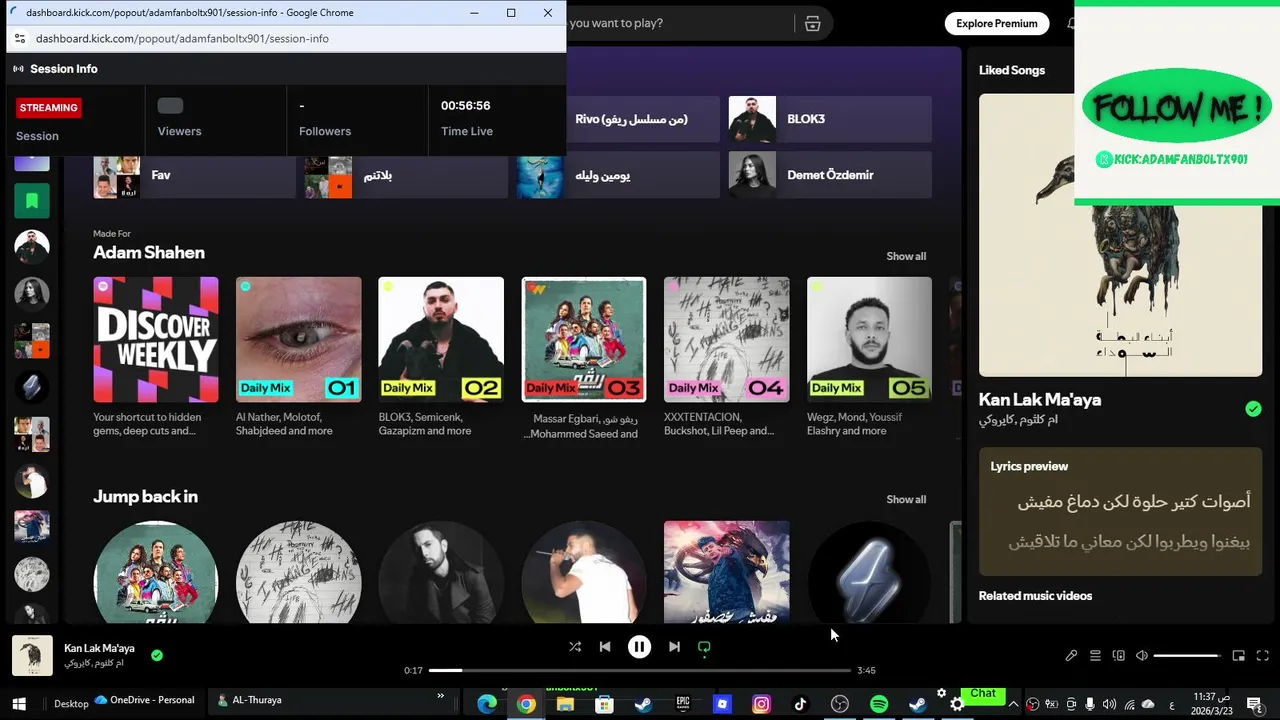Show all Jump back in items
This screenshot has width=1280, height=720.
pyautogui.click(x=906, y=499)
